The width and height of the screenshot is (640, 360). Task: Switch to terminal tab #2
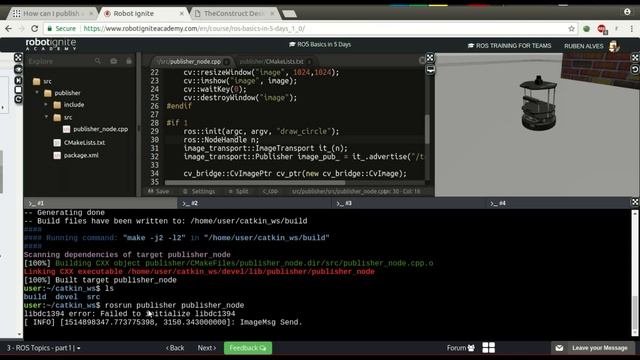[255, 203]
